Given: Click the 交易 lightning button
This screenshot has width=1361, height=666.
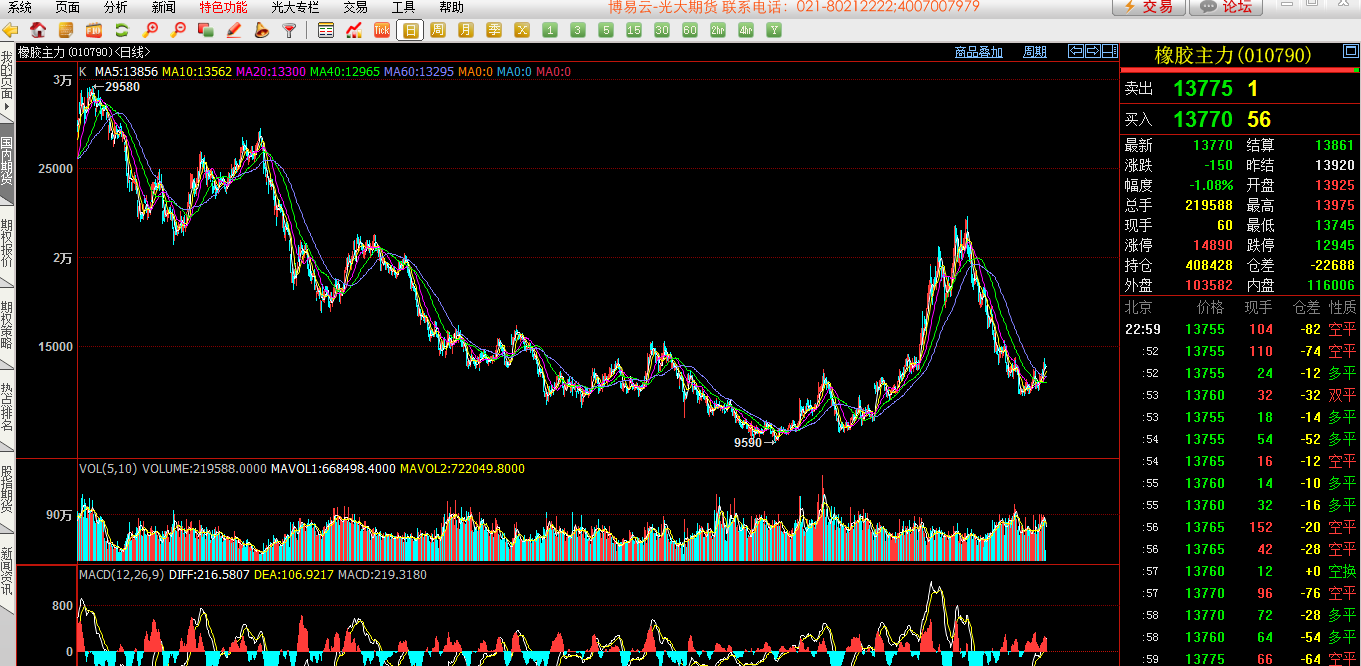Looking at the screenshot, I should click(x=1149, y=7).
